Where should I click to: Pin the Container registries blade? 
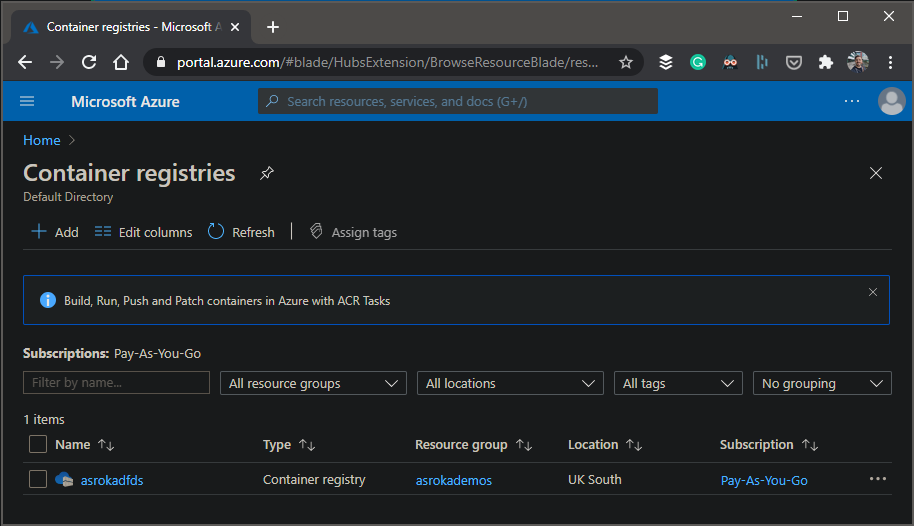click(266, 173)
